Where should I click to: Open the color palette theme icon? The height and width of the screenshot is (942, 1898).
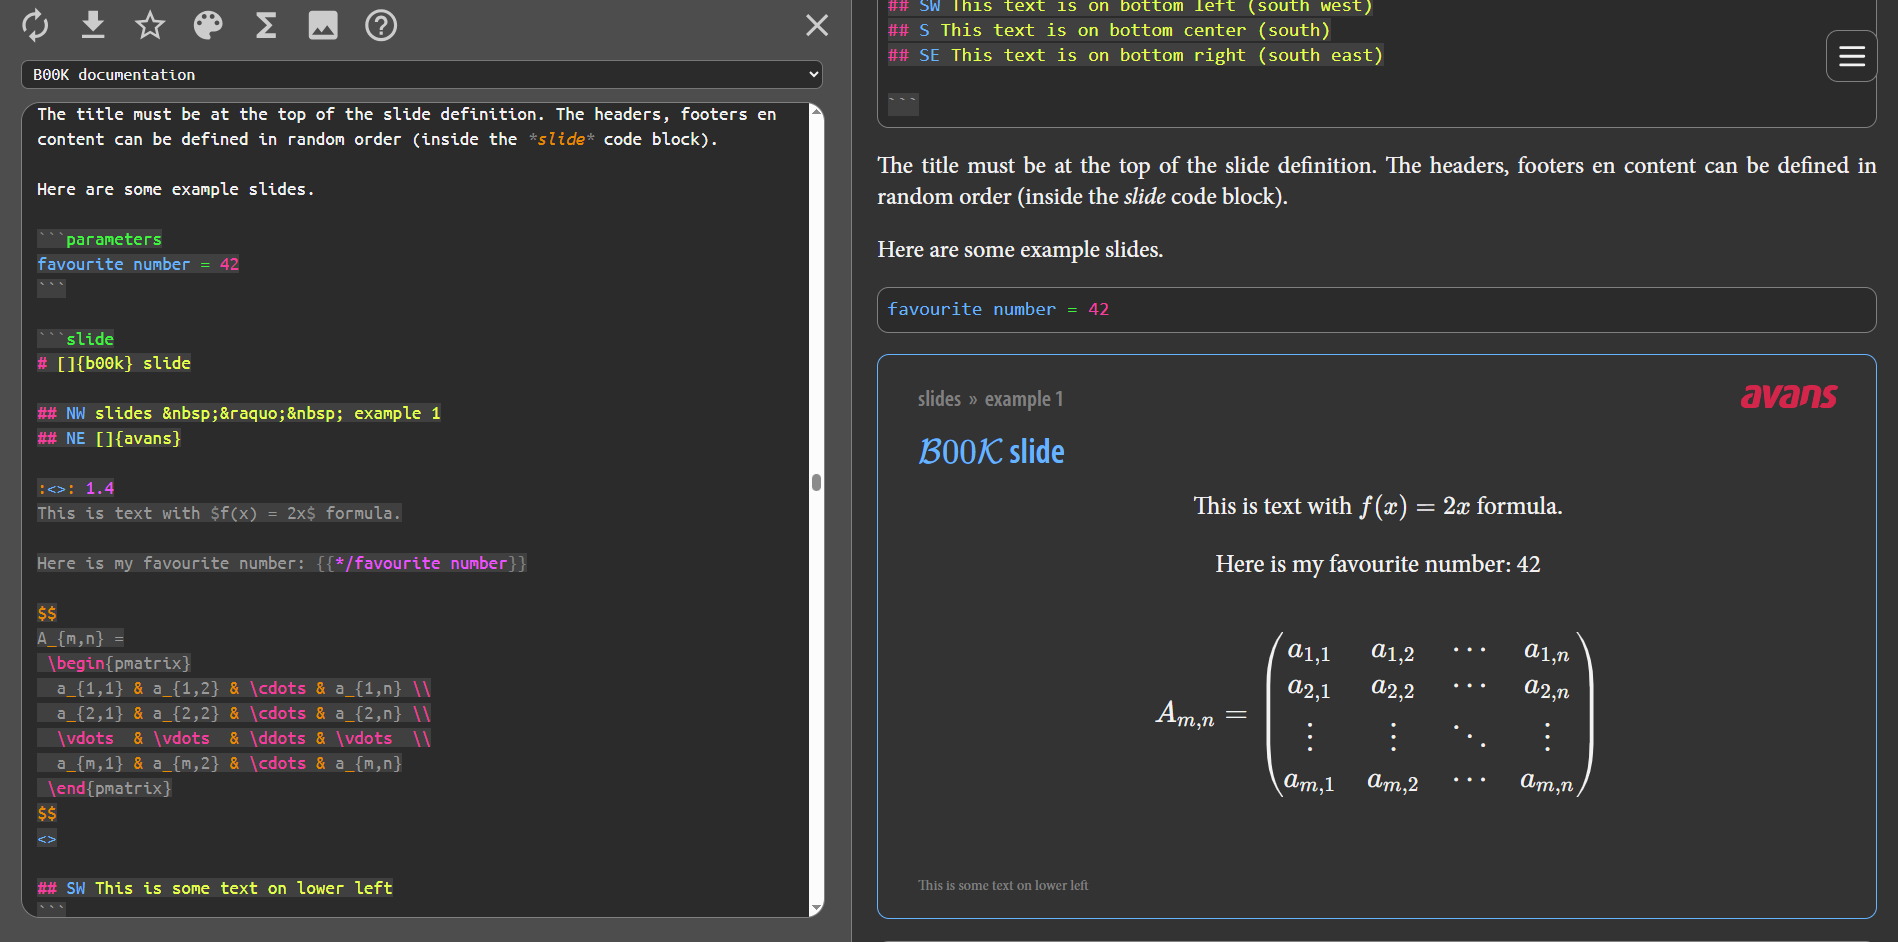(x=208, y=25)
